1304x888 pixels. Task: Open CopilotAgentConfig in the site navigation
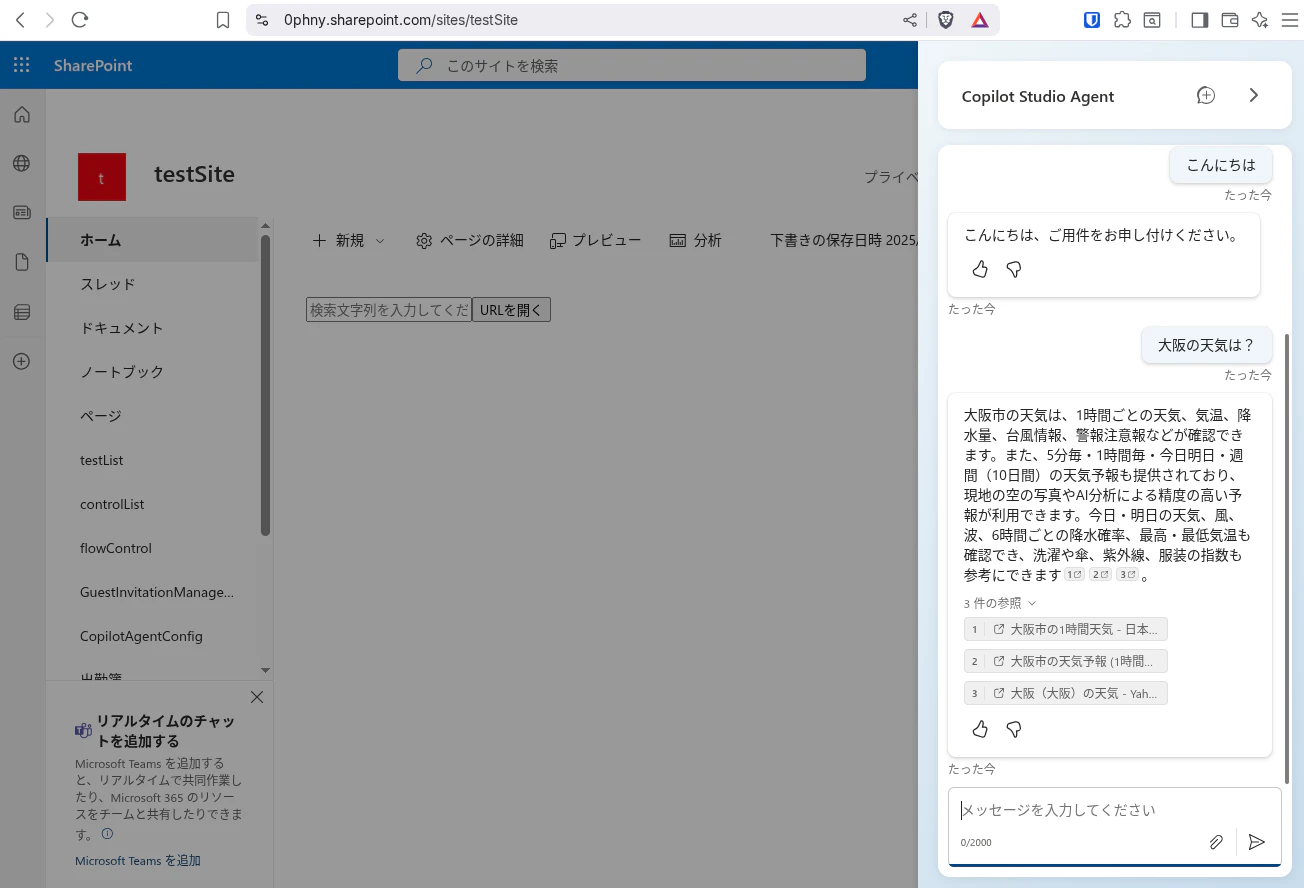pyautogui.click(x=152, y=636)
